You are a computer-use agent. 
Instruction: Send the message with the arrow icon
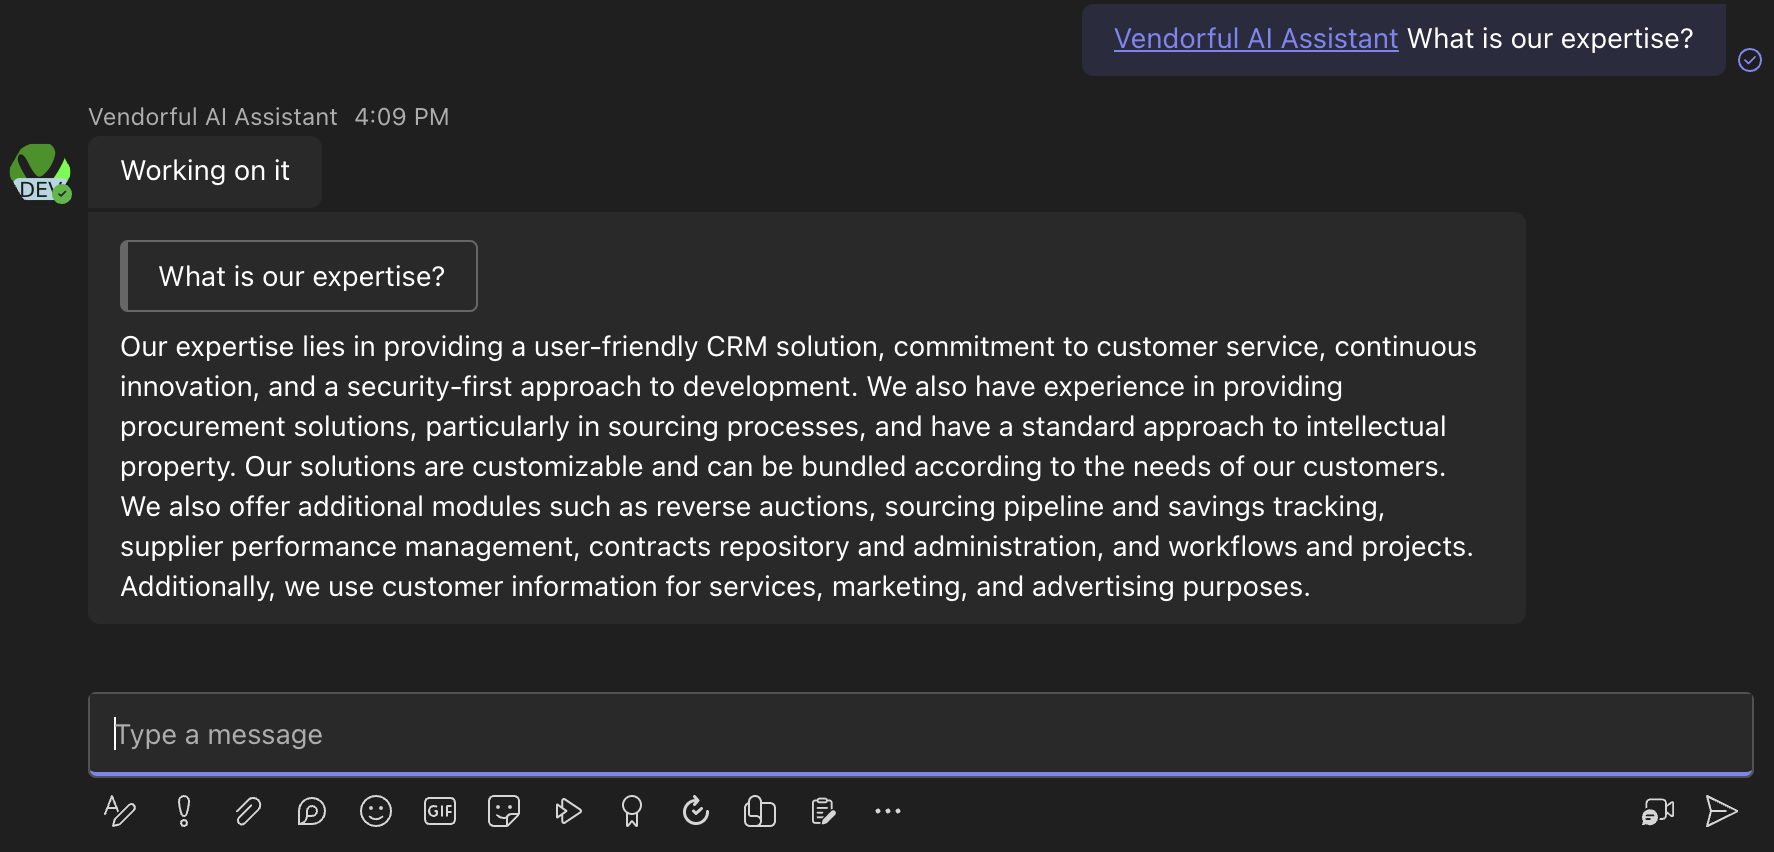coord(1721,811)
